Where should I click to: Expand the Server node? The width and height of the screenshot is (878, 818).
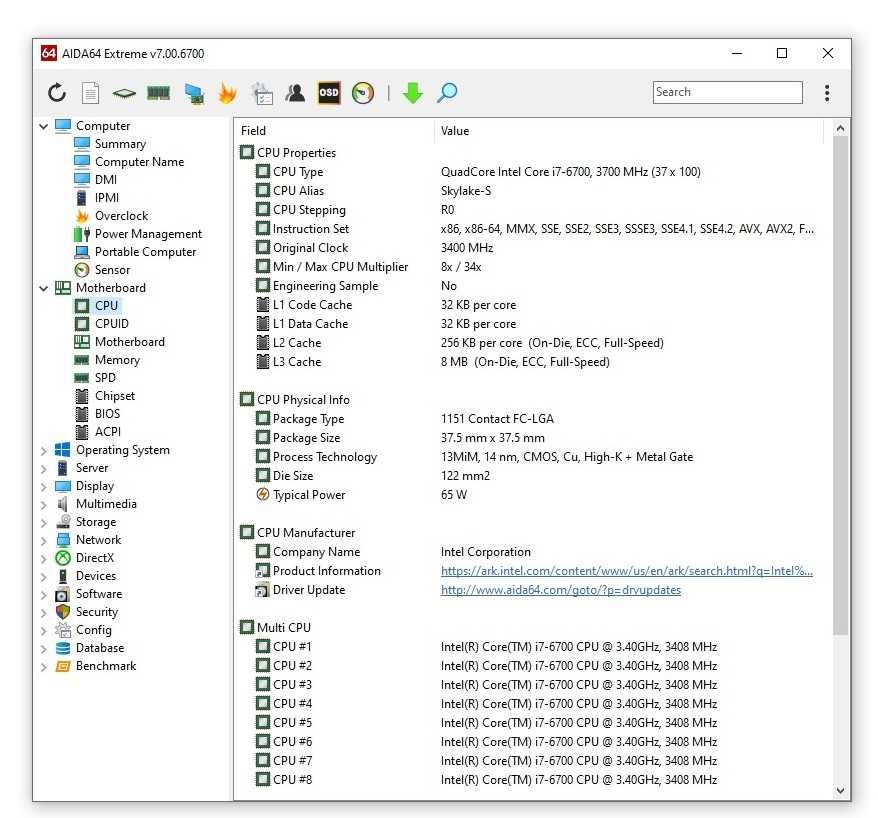point(44,468)
